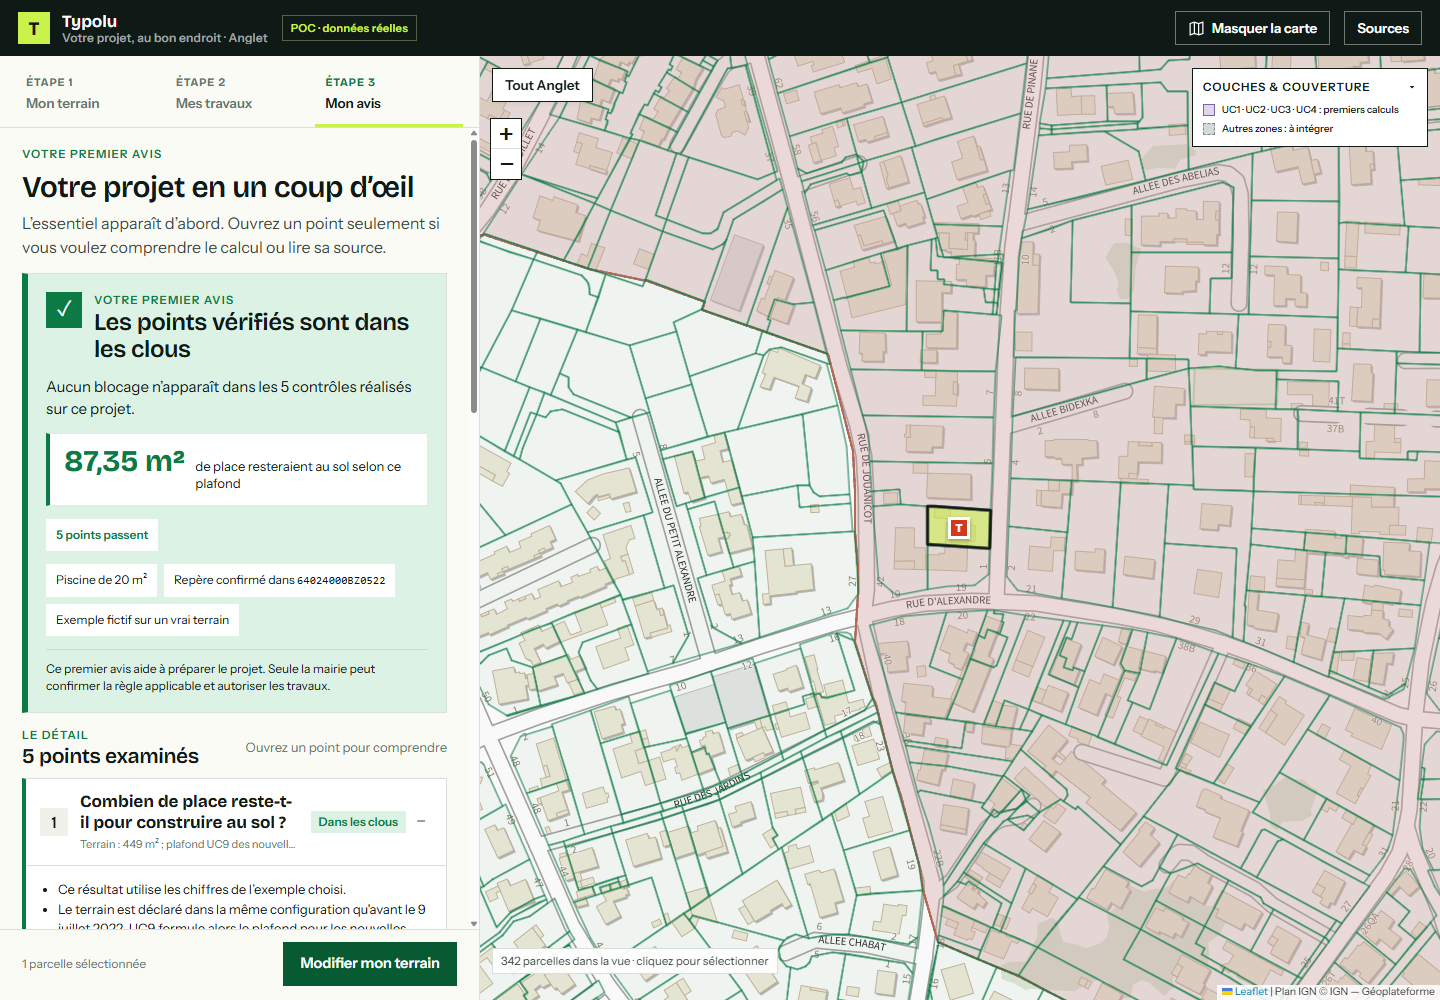The width and height of the screenshot is (1440, 1000).
Task: Zoom out the map with minus button
Action: point(506,164)
